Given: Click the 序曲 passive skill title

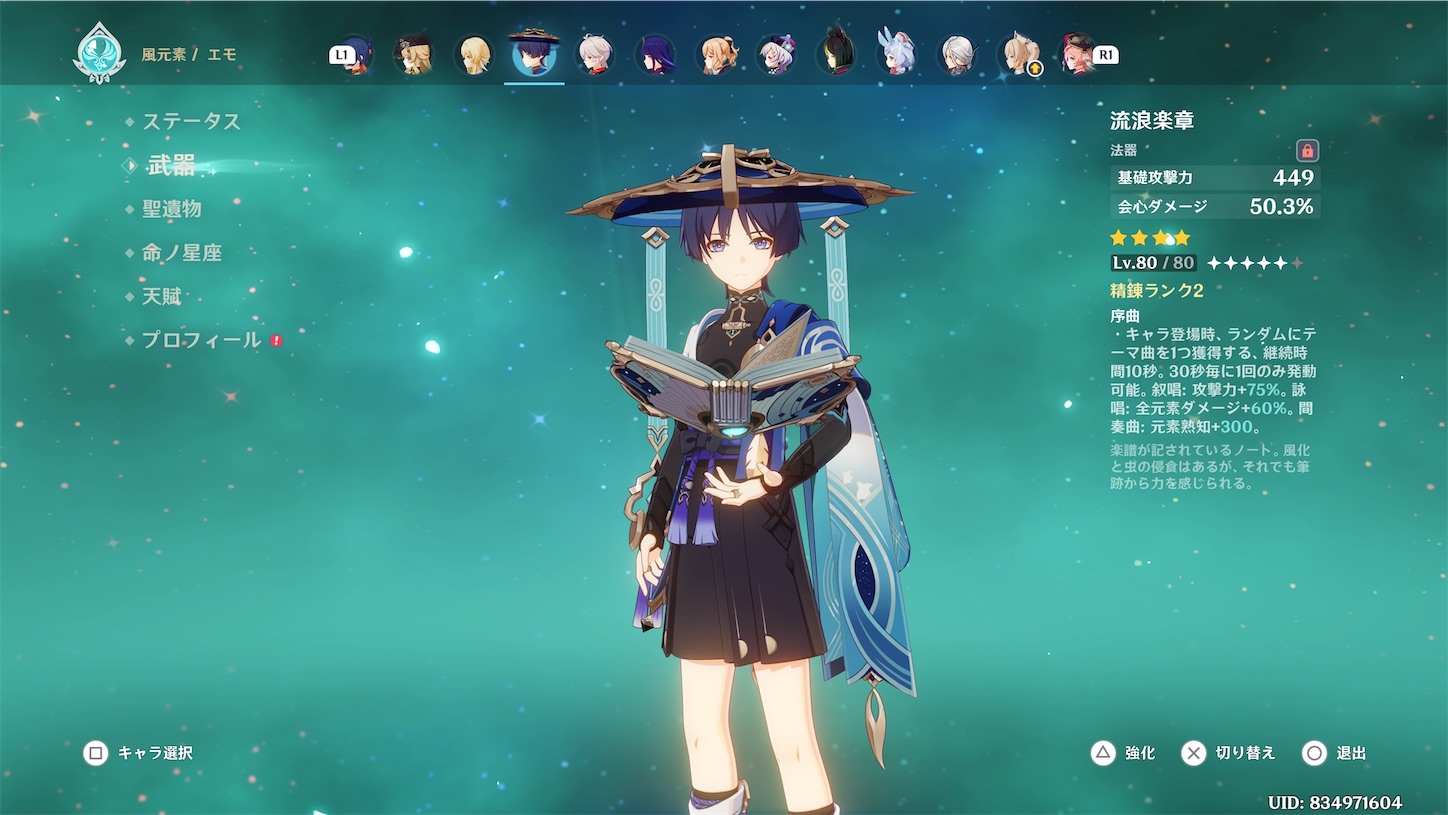Looking at the screenshot, I should coord(1125,315).
